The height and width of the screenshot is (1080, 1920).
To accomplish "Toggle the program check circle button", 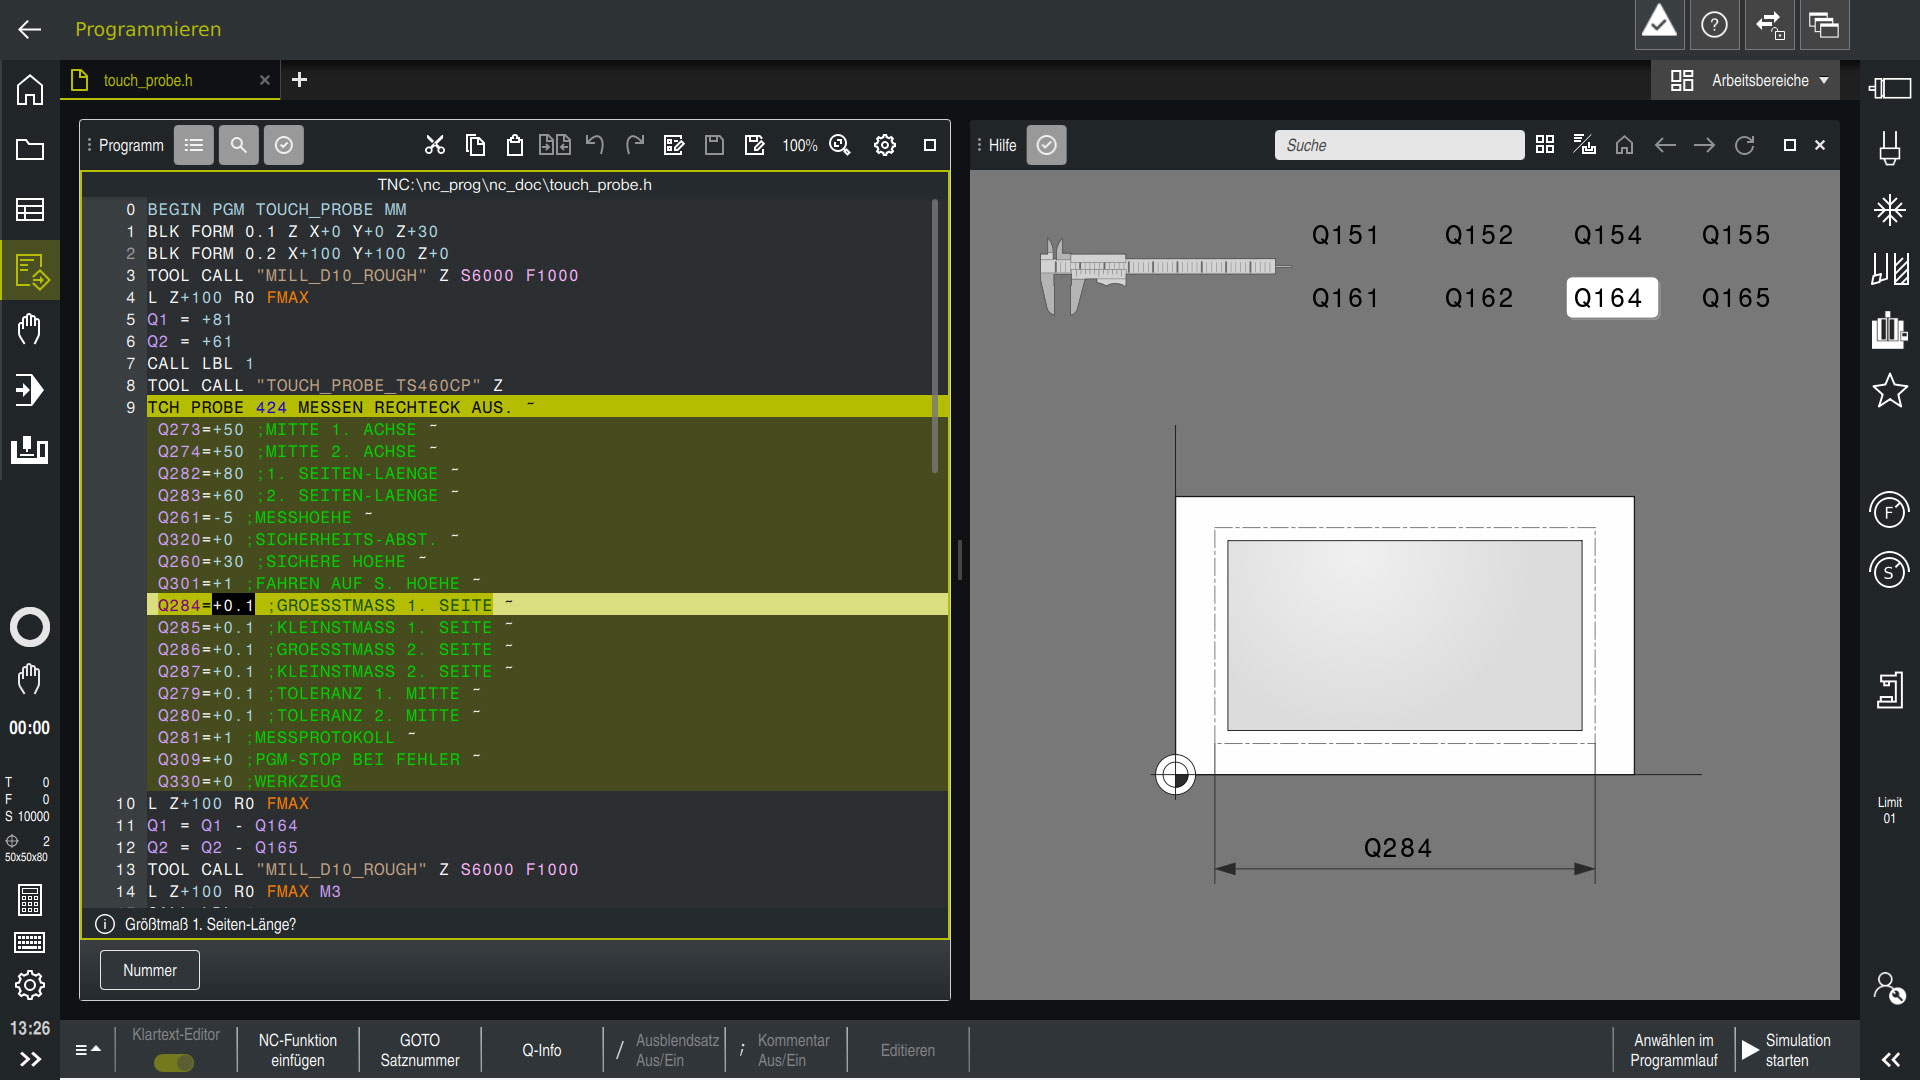I will pyautogui.click(x=284, y=145).
